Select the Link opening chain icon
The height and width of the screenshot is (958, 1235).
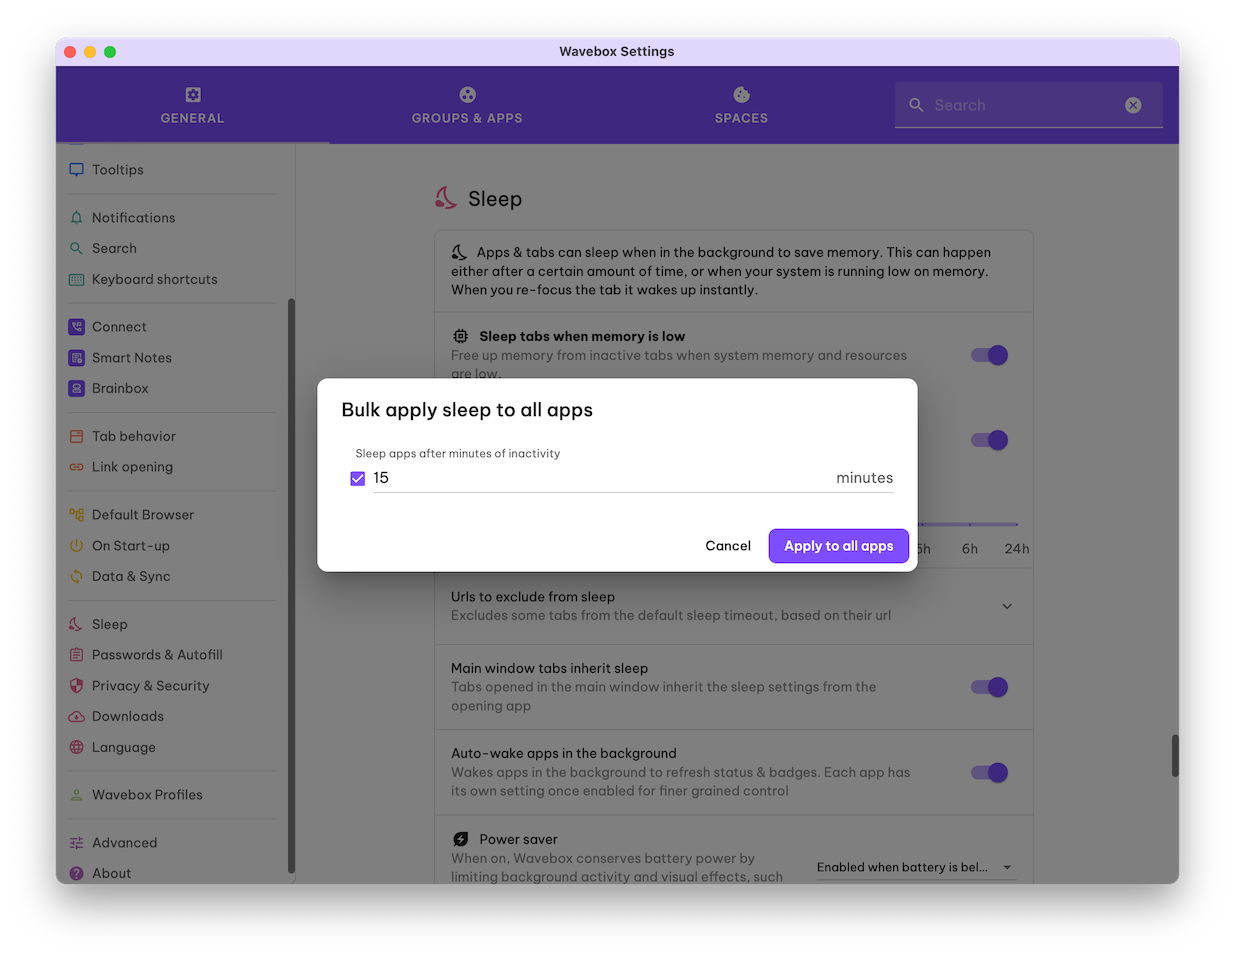point(76,467)
